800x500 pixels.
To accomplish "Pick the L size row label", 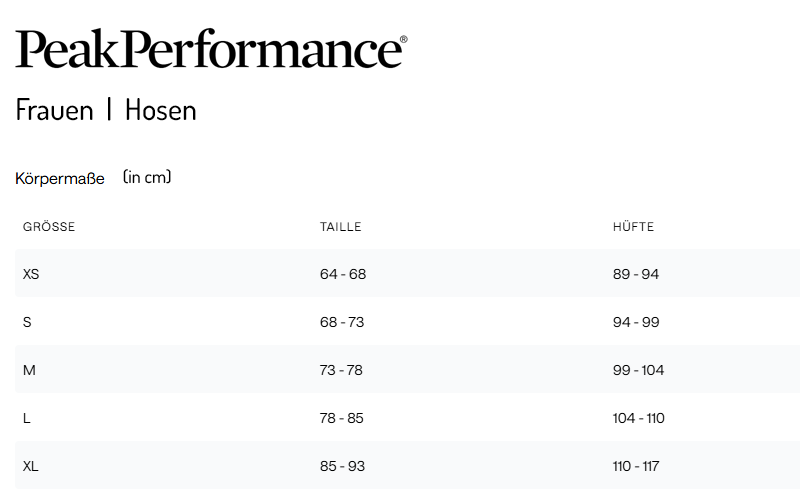I will [x=27, y=418].
